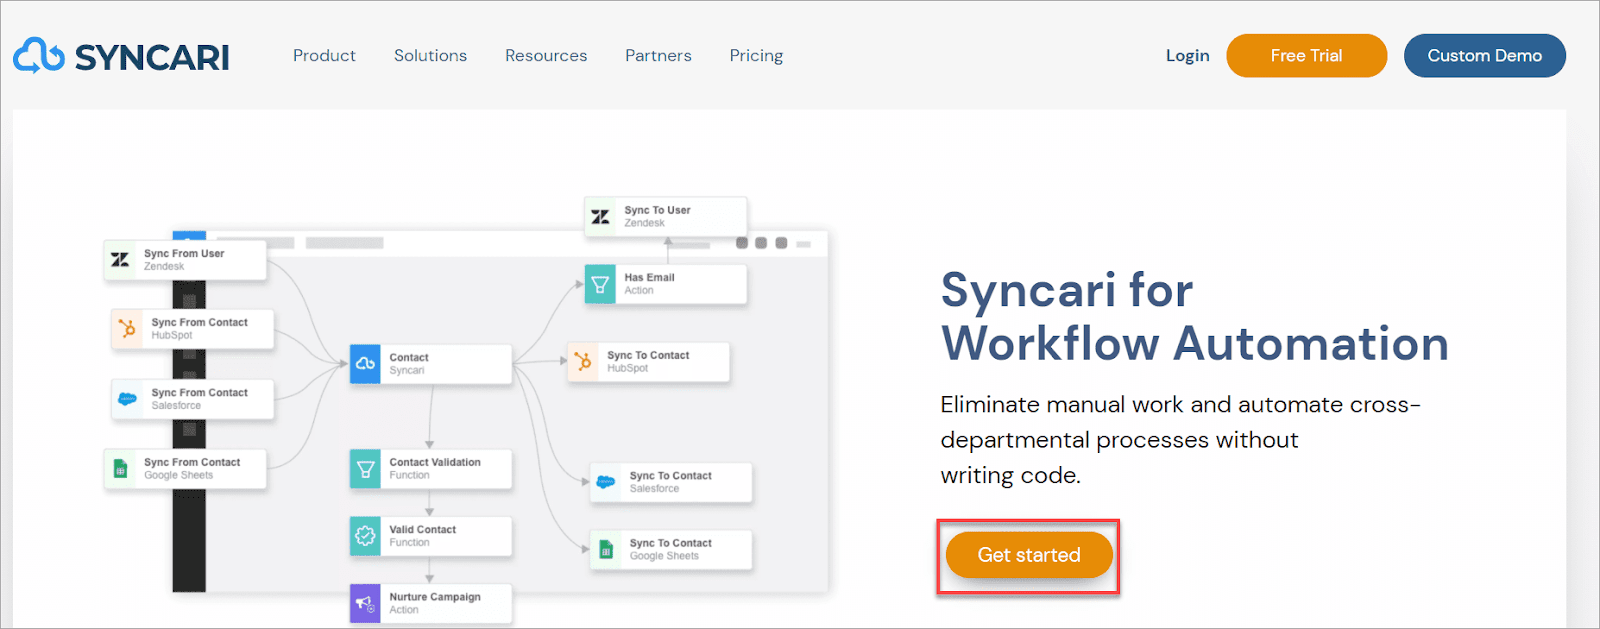This screenshot has width=1600, height=629.
Task: Click Salesforce icon in Sync To Contact card
Action: [x=605, y=482]
